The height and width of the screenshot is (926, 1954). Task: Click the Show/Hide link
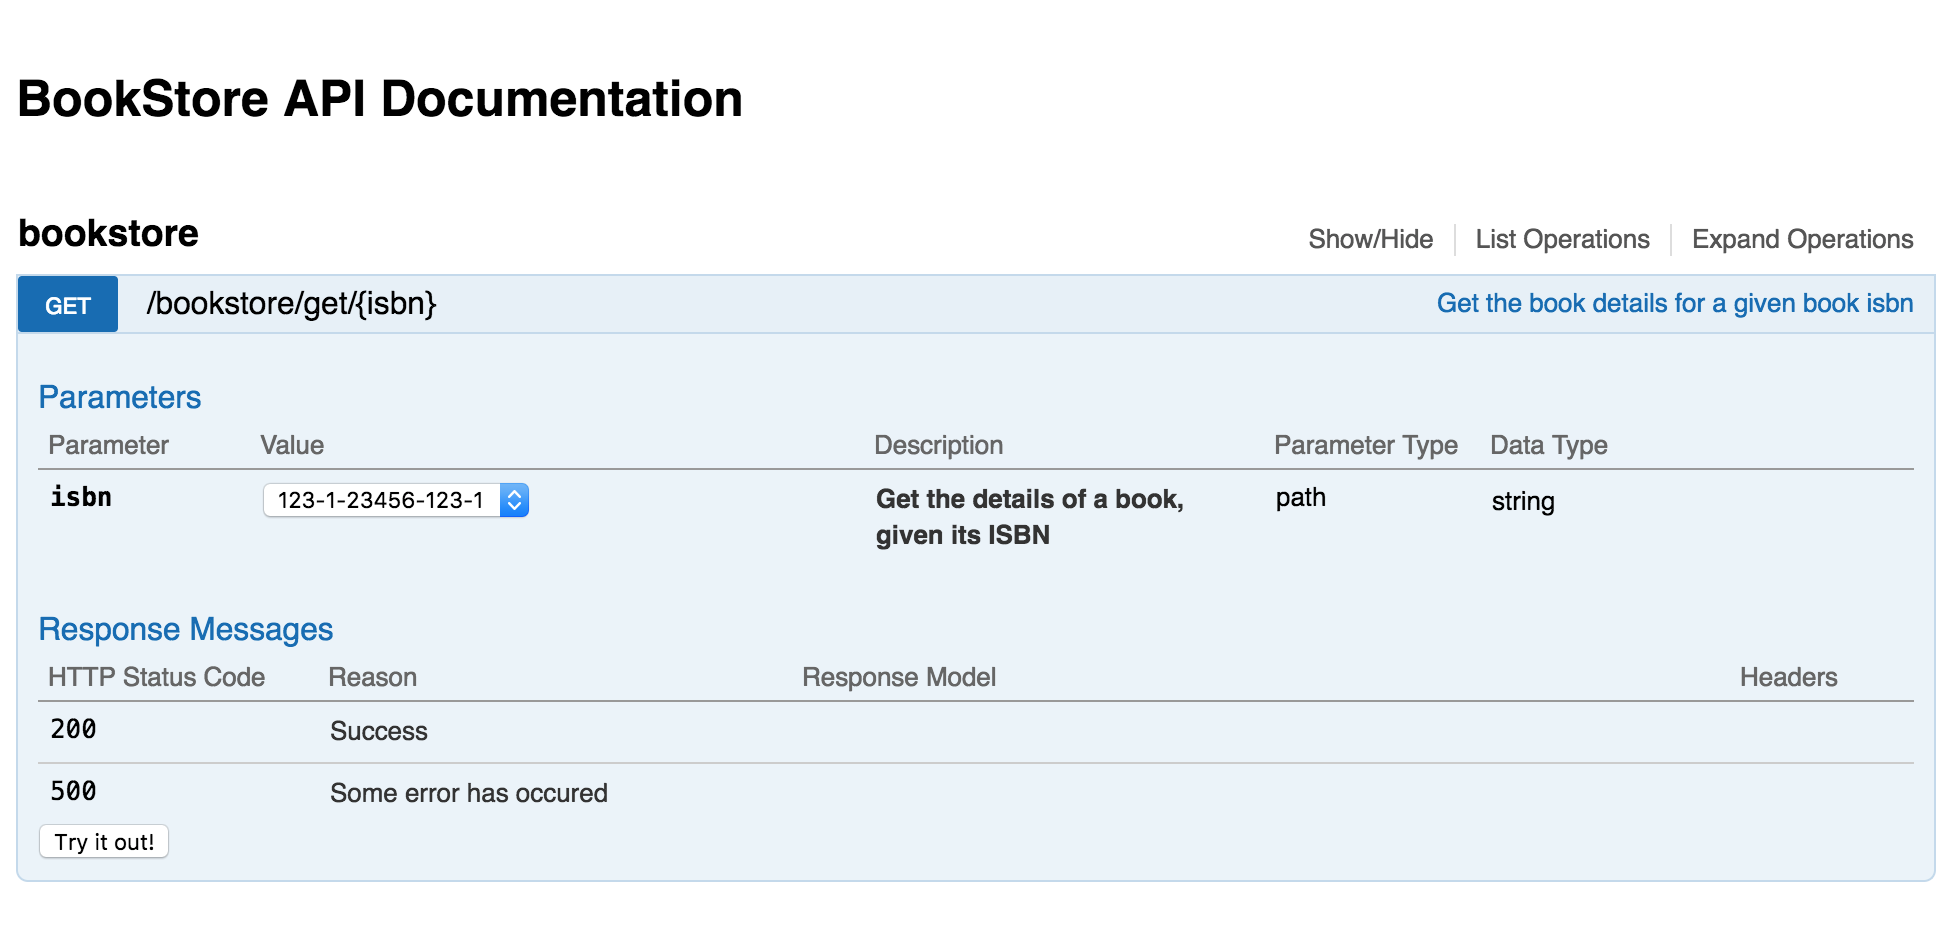1370,239
